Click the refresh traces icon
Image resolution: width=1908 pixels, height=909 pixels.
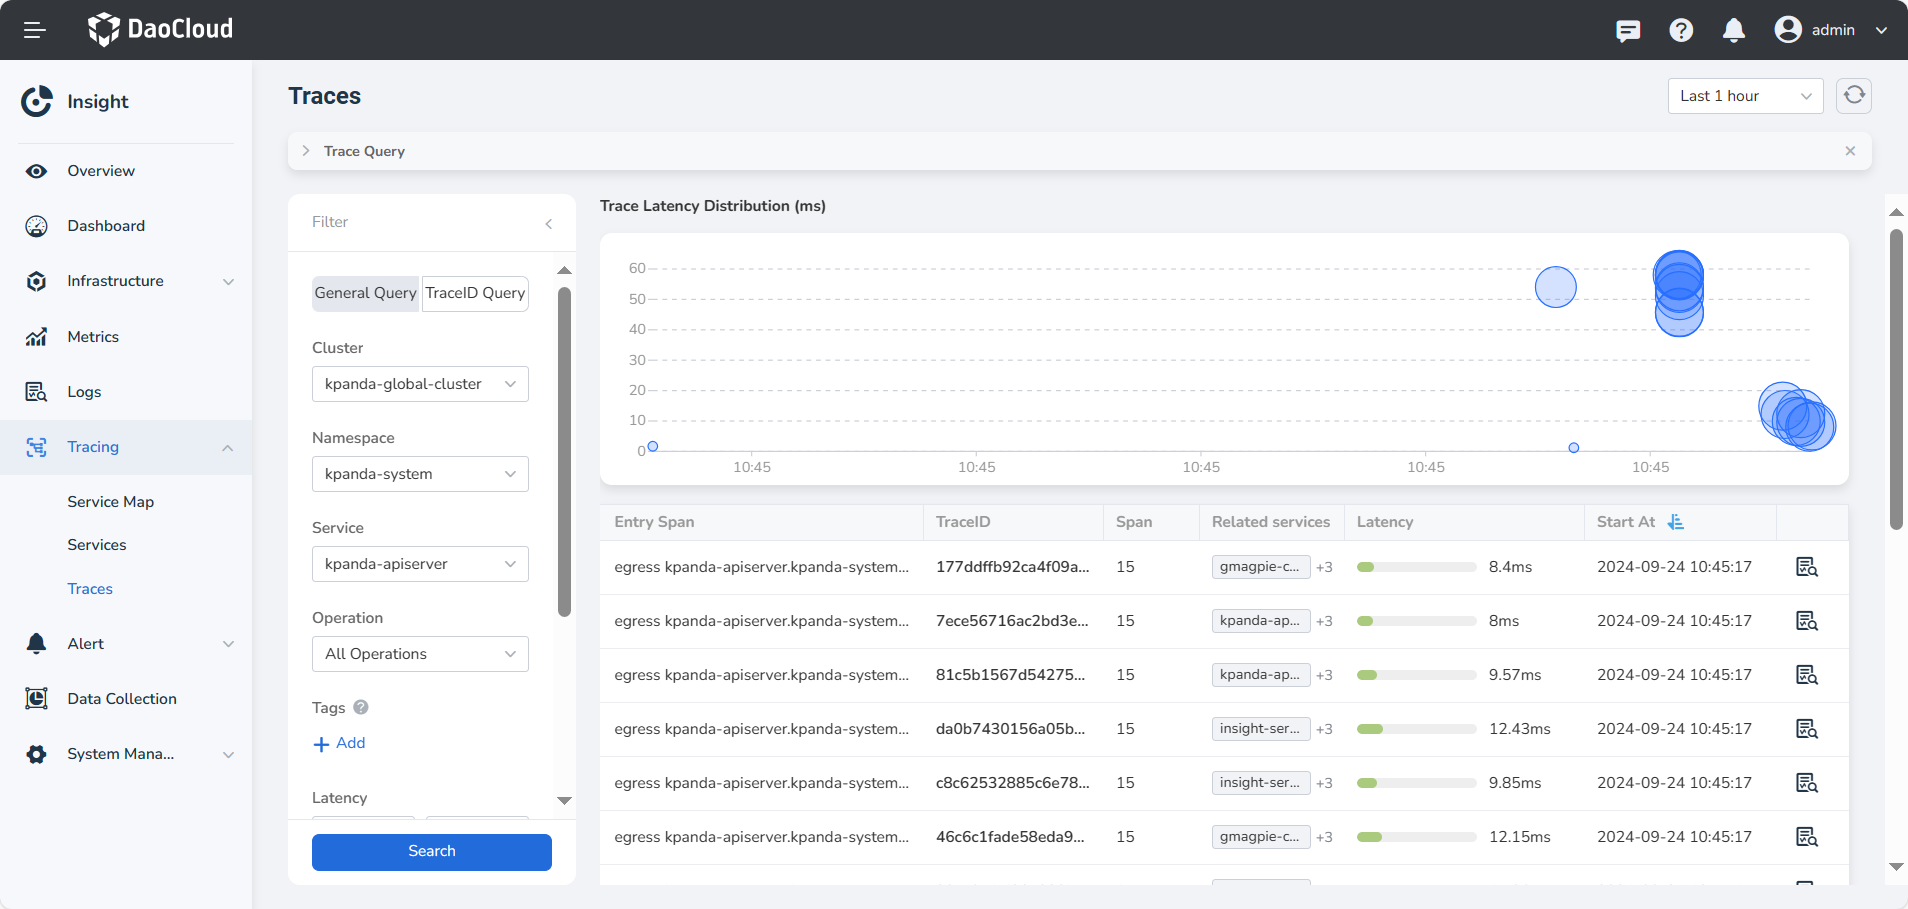click(x=1854, y=96)
